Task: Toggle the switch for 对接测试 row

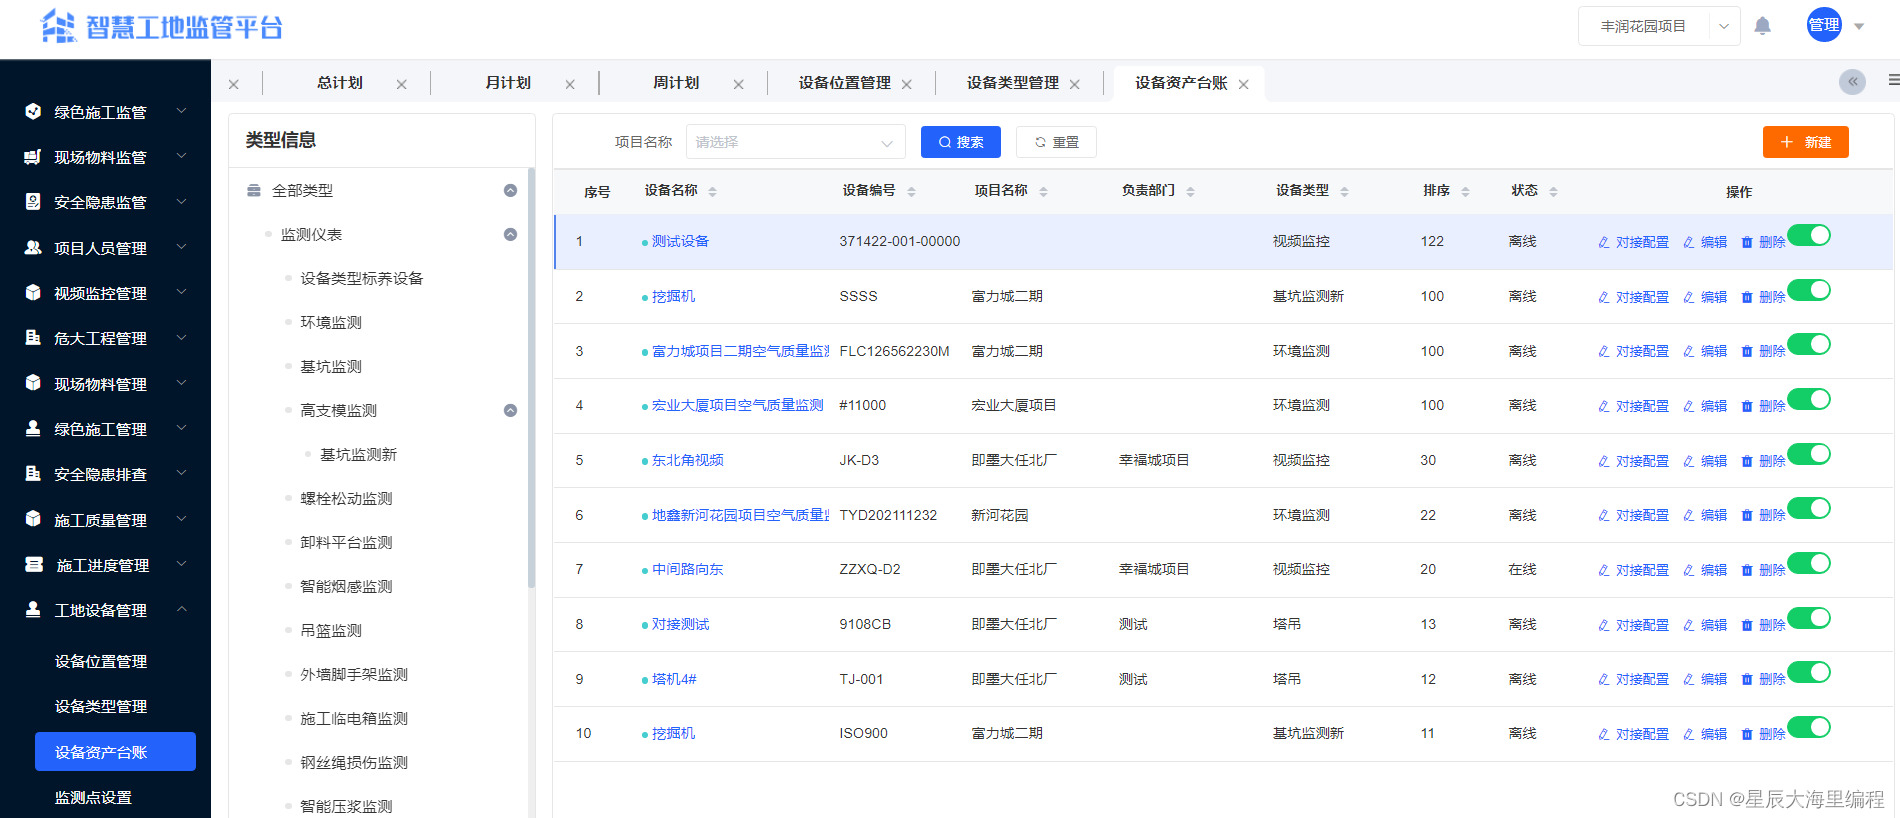Action: point(1809,618)
